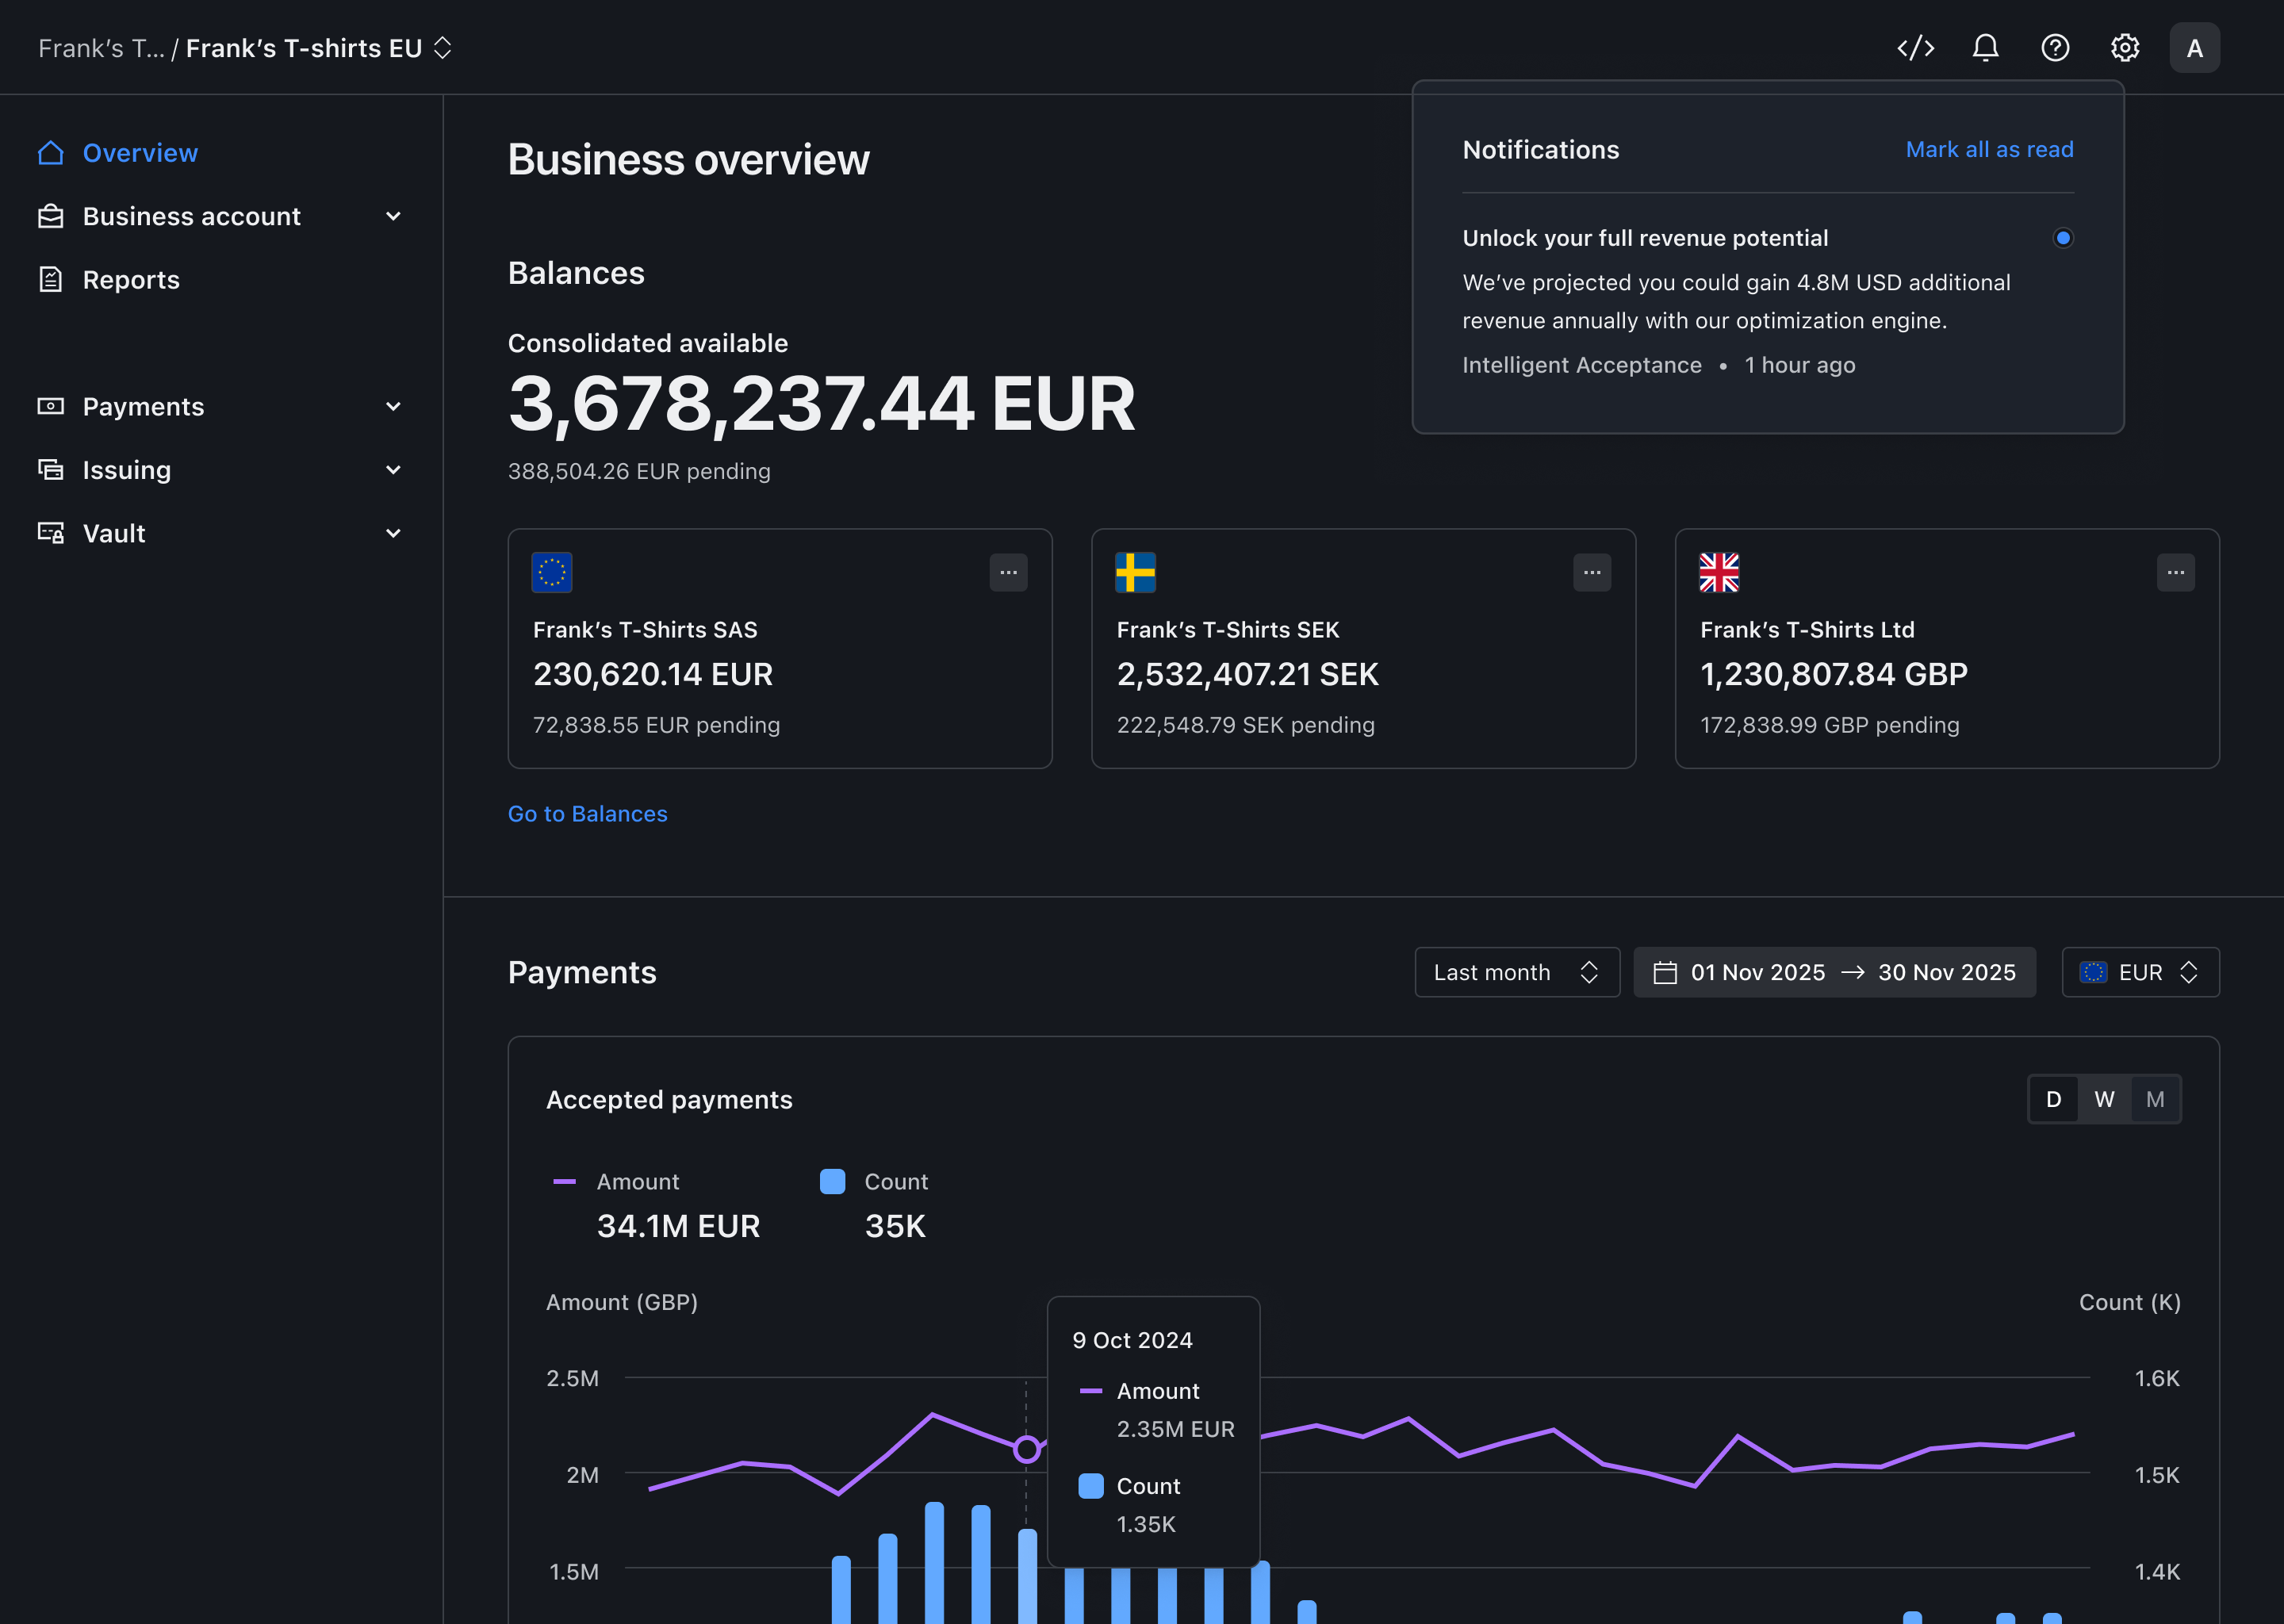Click the Overview home icon
2284x1624 pixels.
coord(51,153)
